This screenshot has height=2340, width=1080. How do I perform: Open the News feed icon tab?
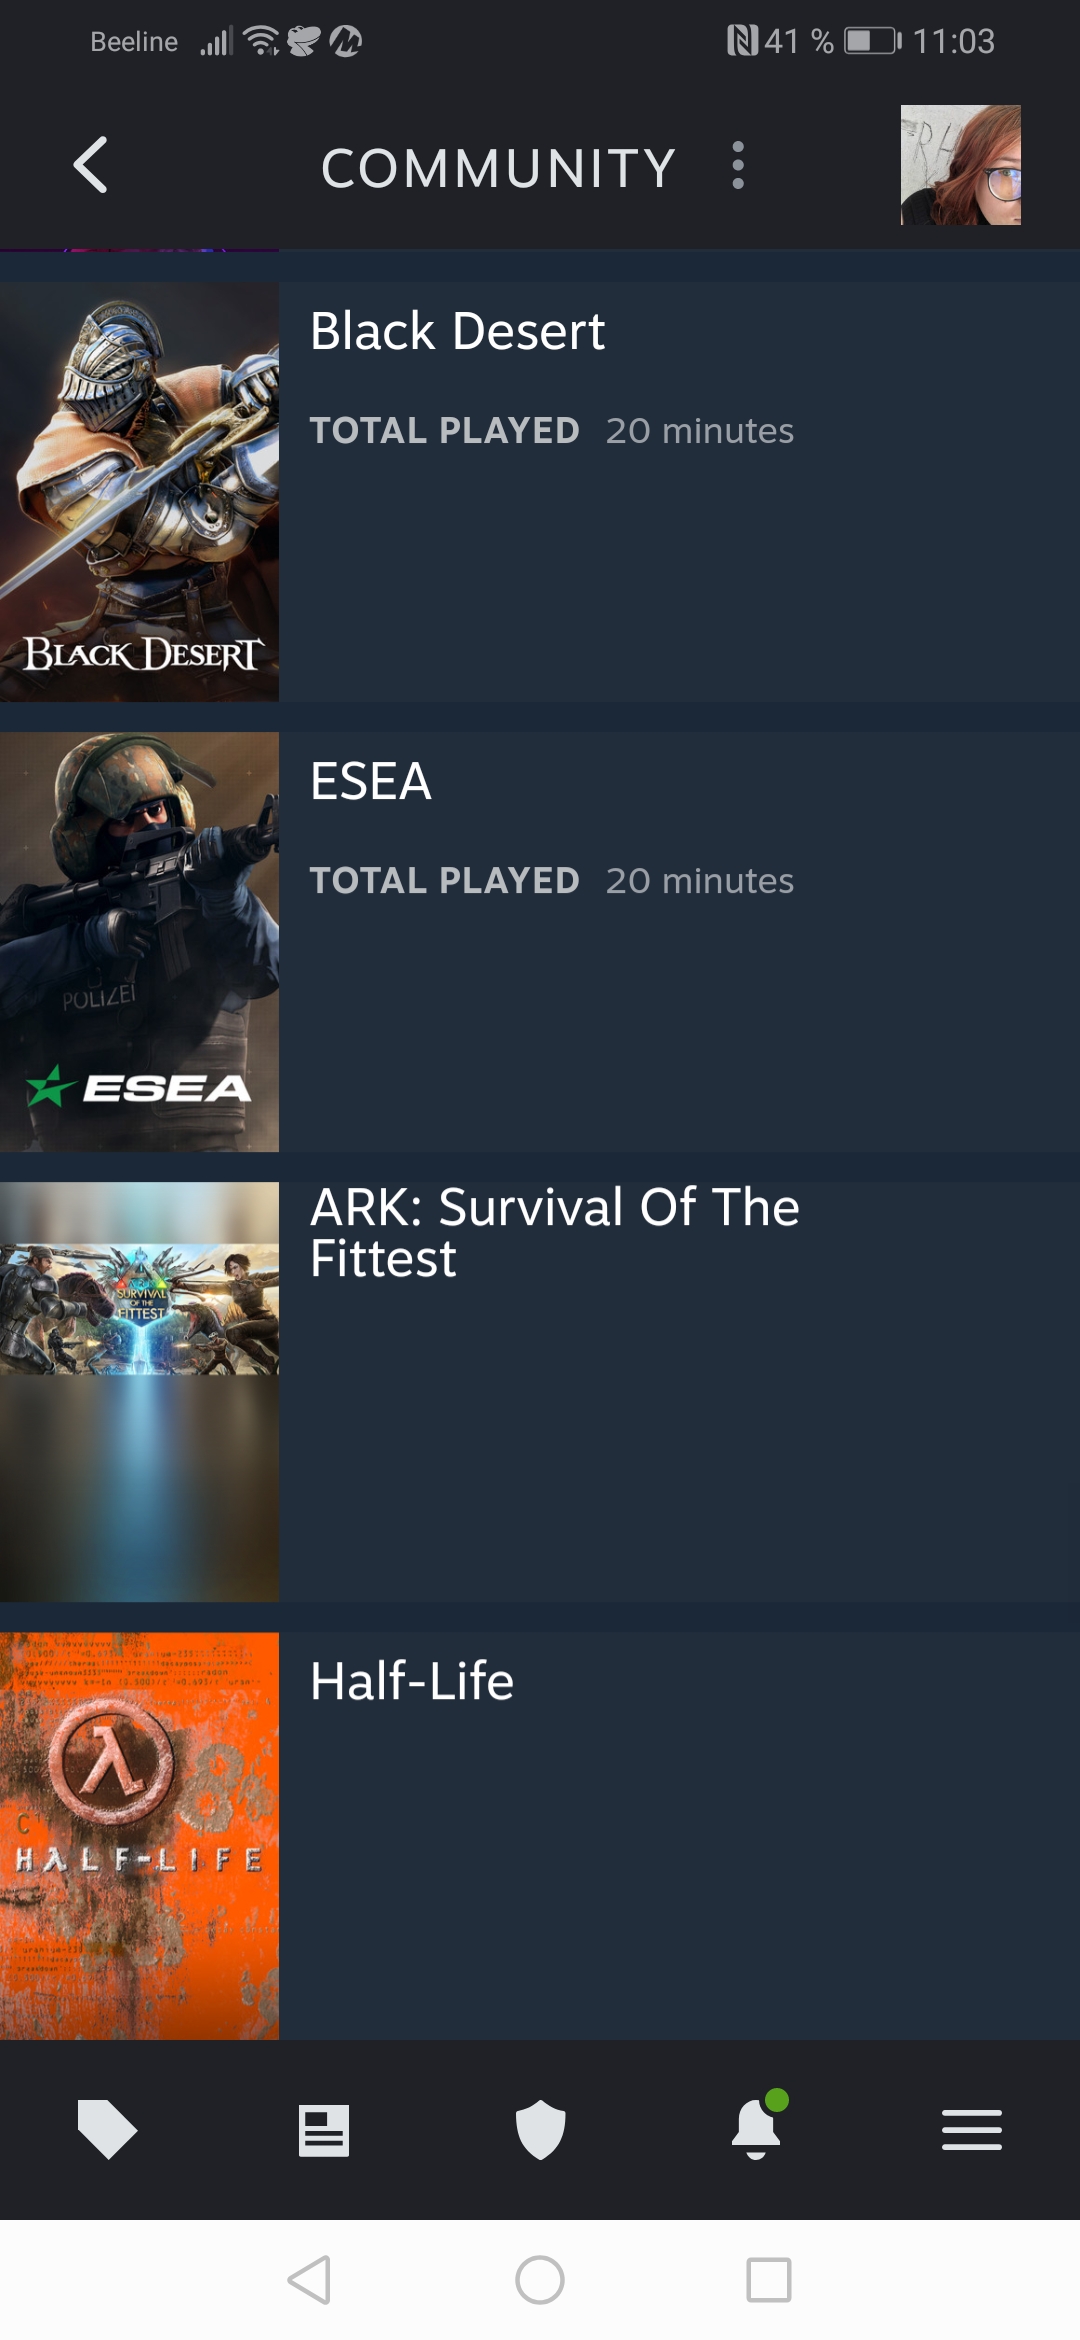coord(324,2130)
